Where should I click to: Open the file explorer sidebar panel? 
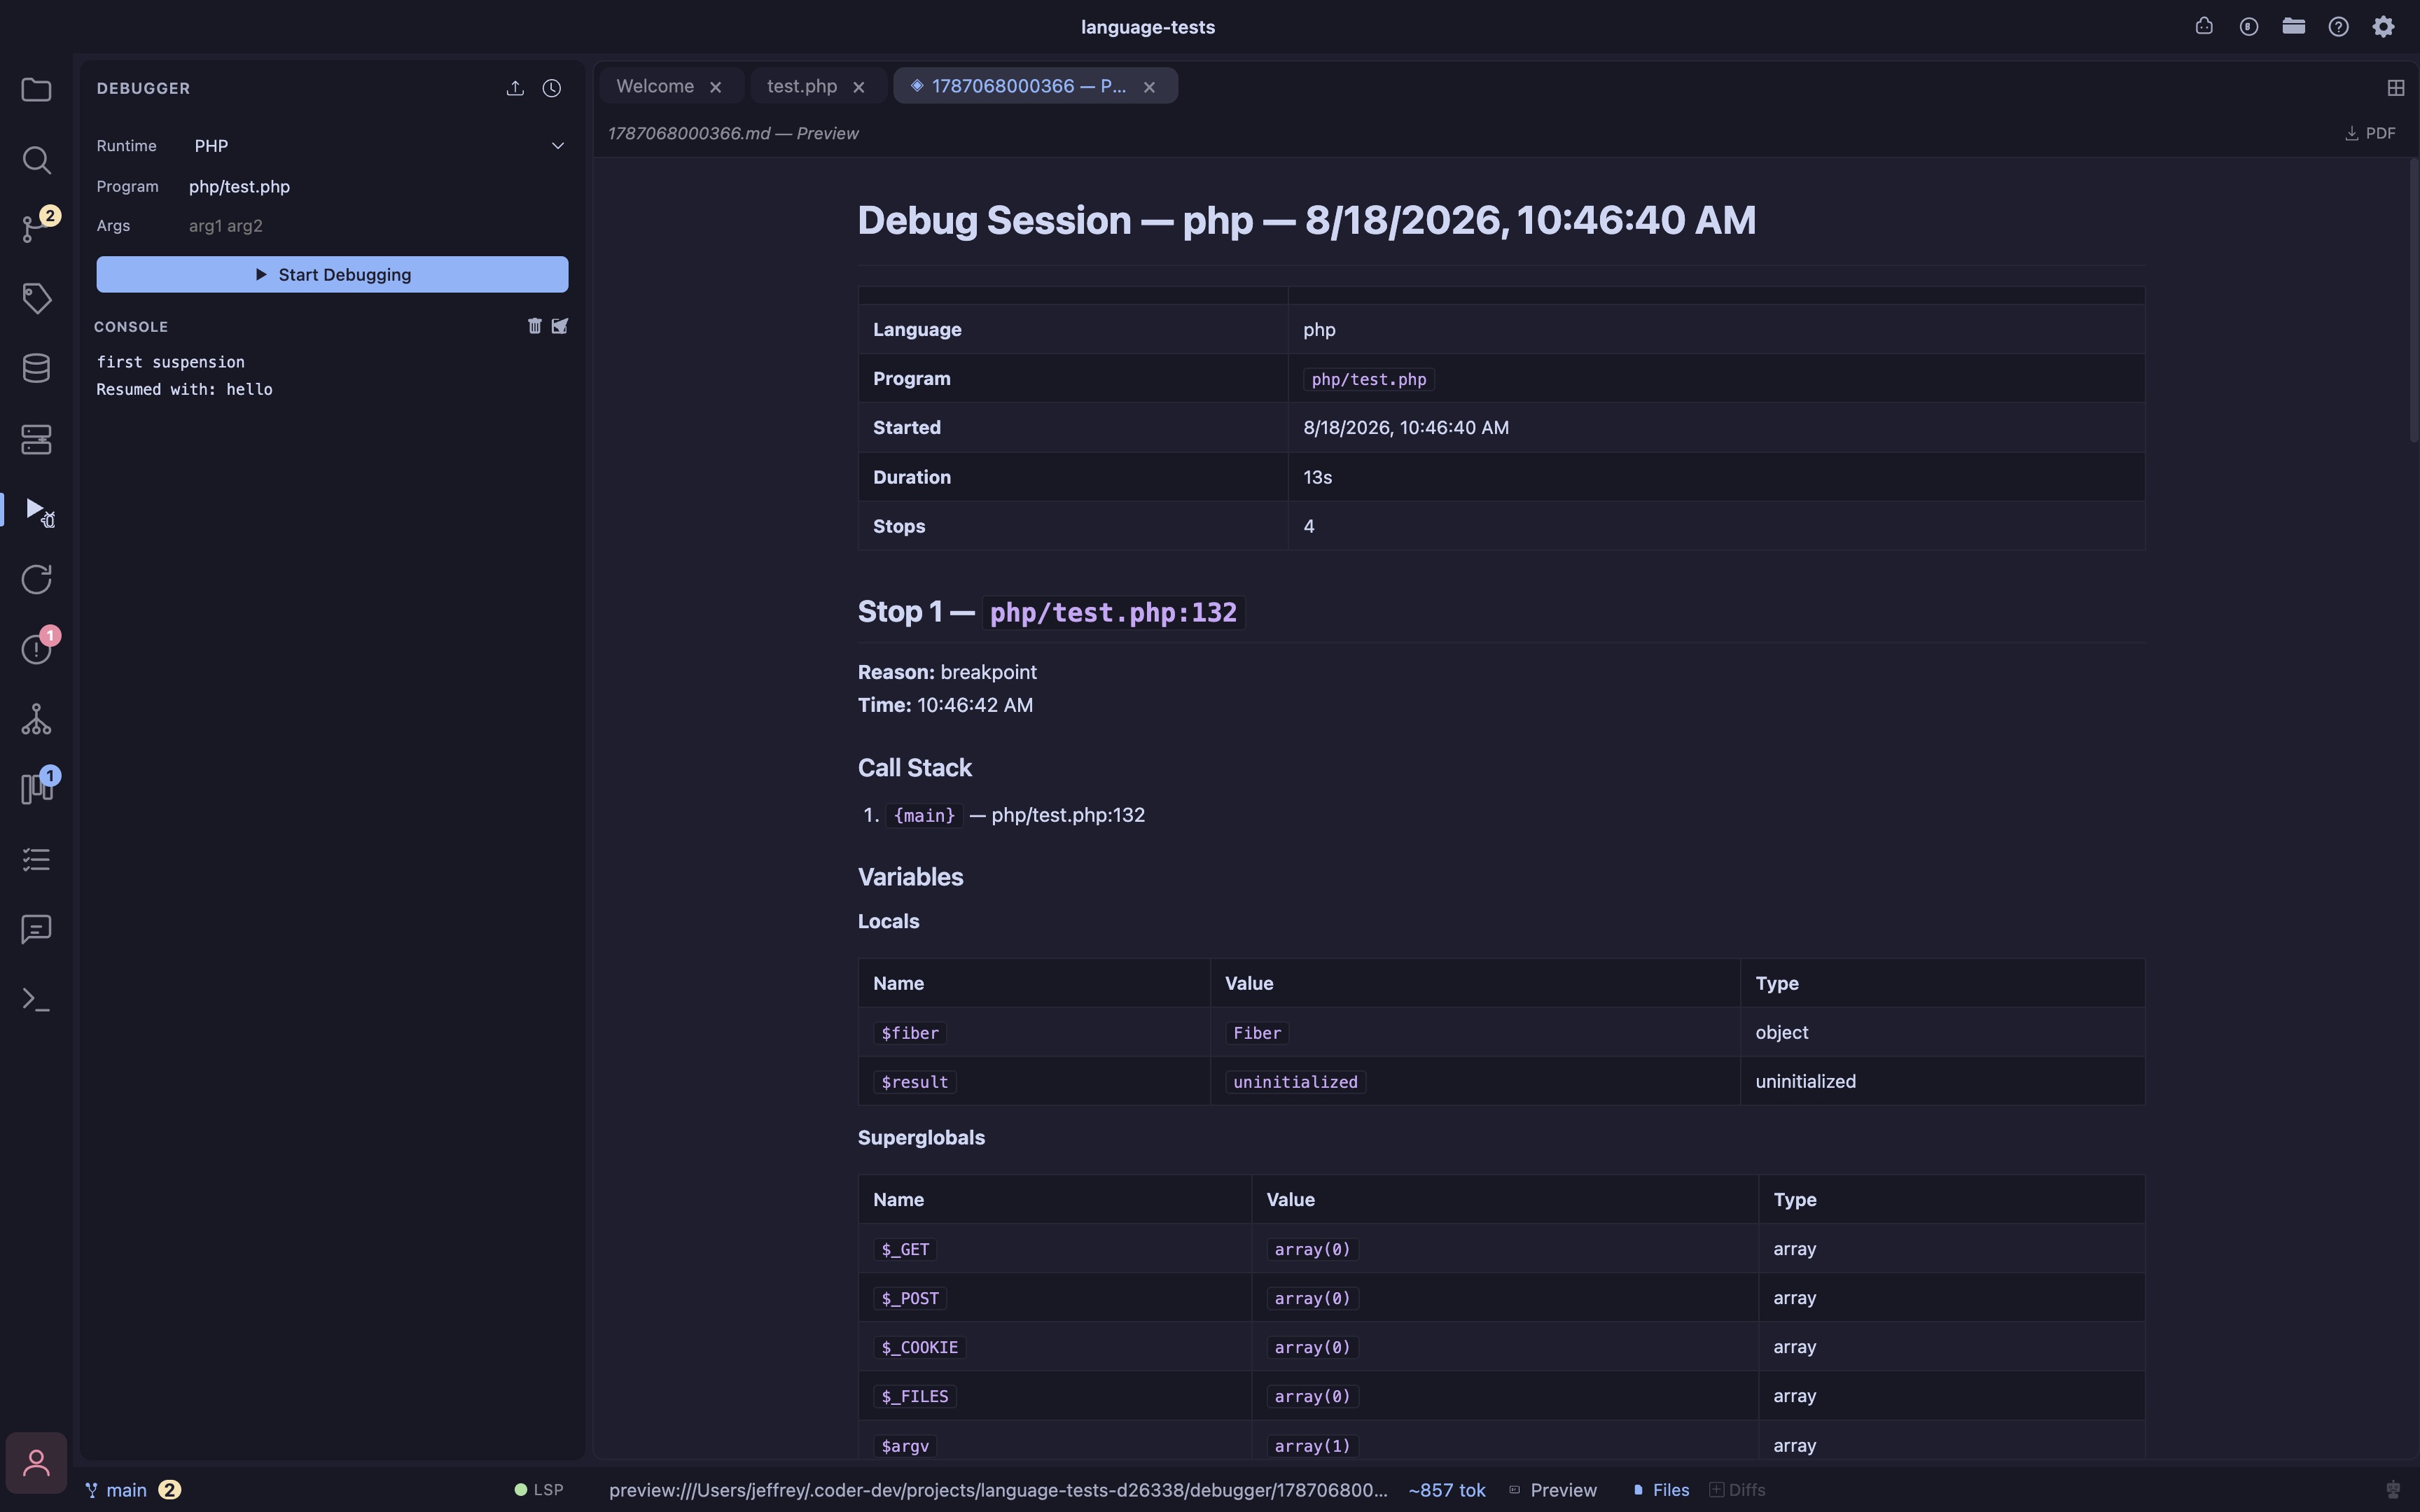point(36,90)
